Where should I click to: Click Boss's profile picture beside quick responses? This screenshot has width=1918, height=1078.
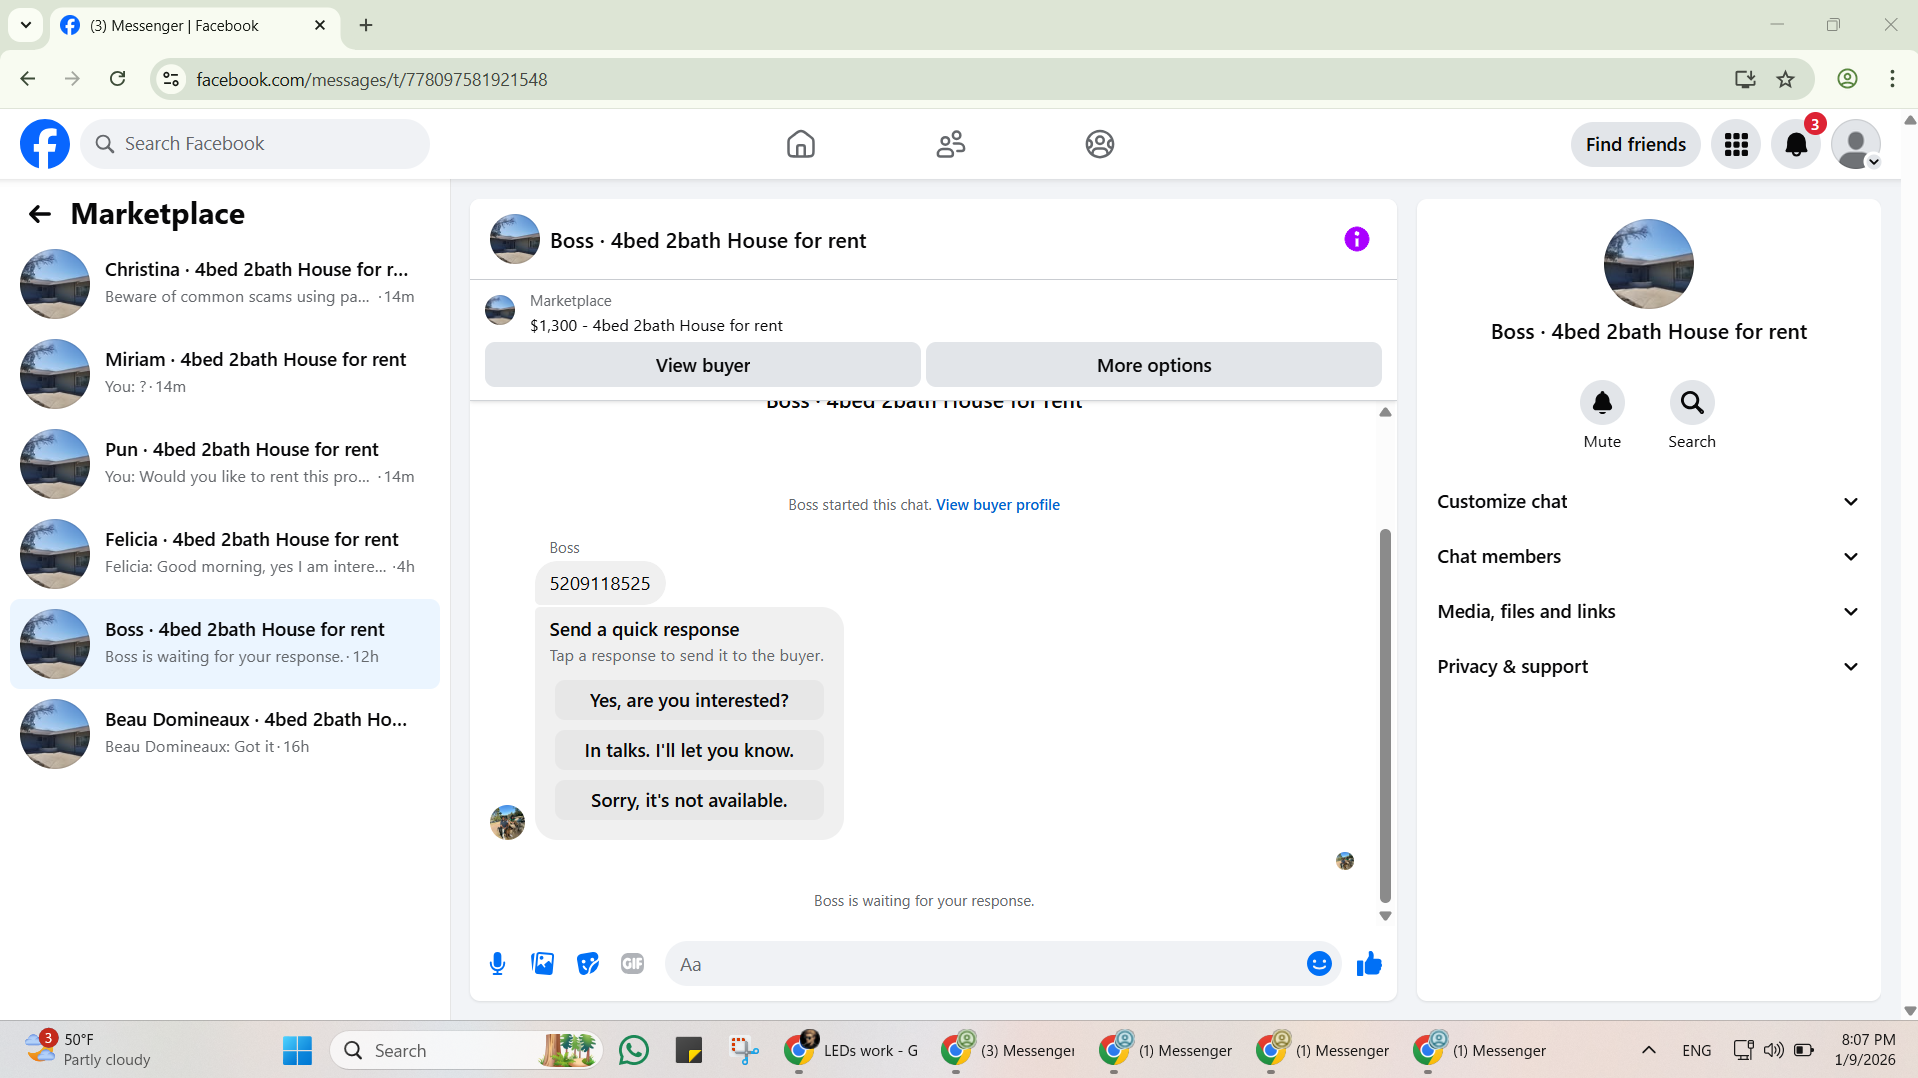pyautogui.click(x=507, y=822)
